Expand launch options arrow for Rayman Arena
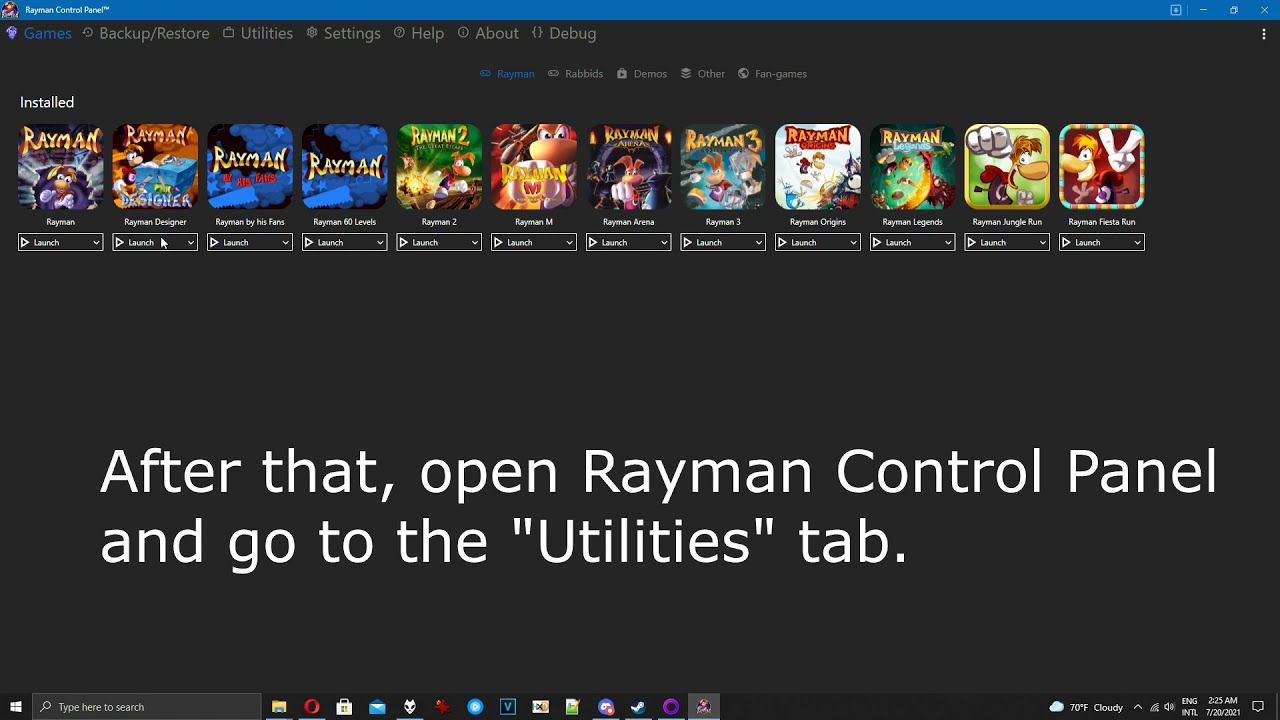The height and width of the screenshot is (720, 1280). pos(664,242)
